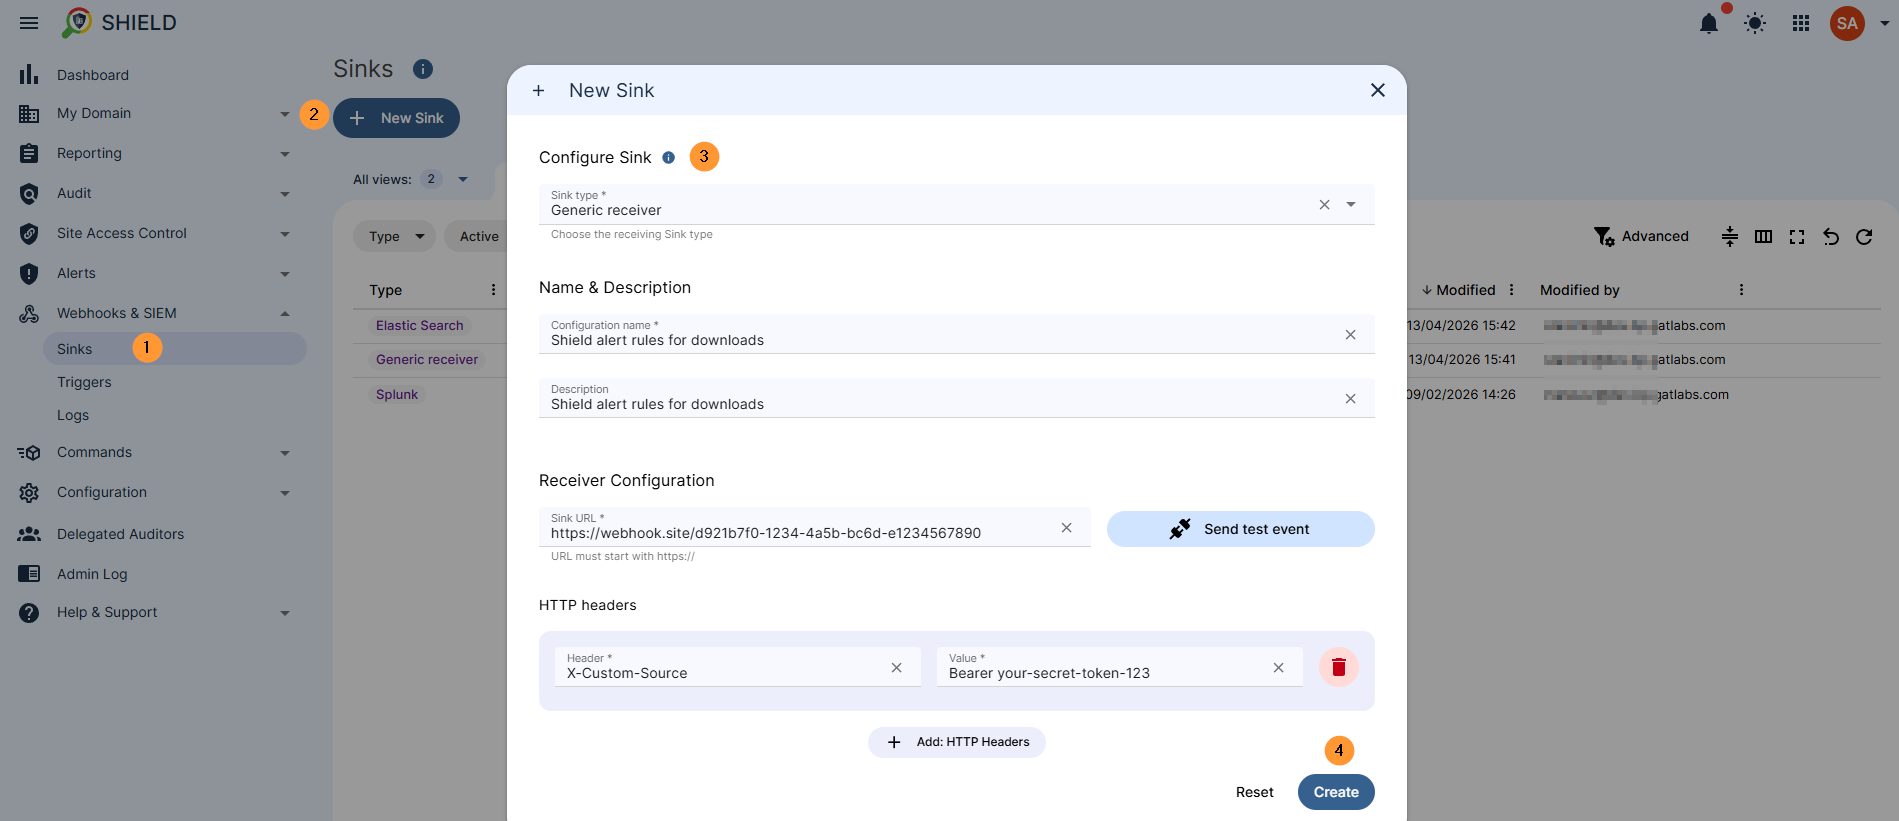Open Triggers under Webhooks & SIEM
Viewport: 1899px width, 821px height.
tap(84, 382)
